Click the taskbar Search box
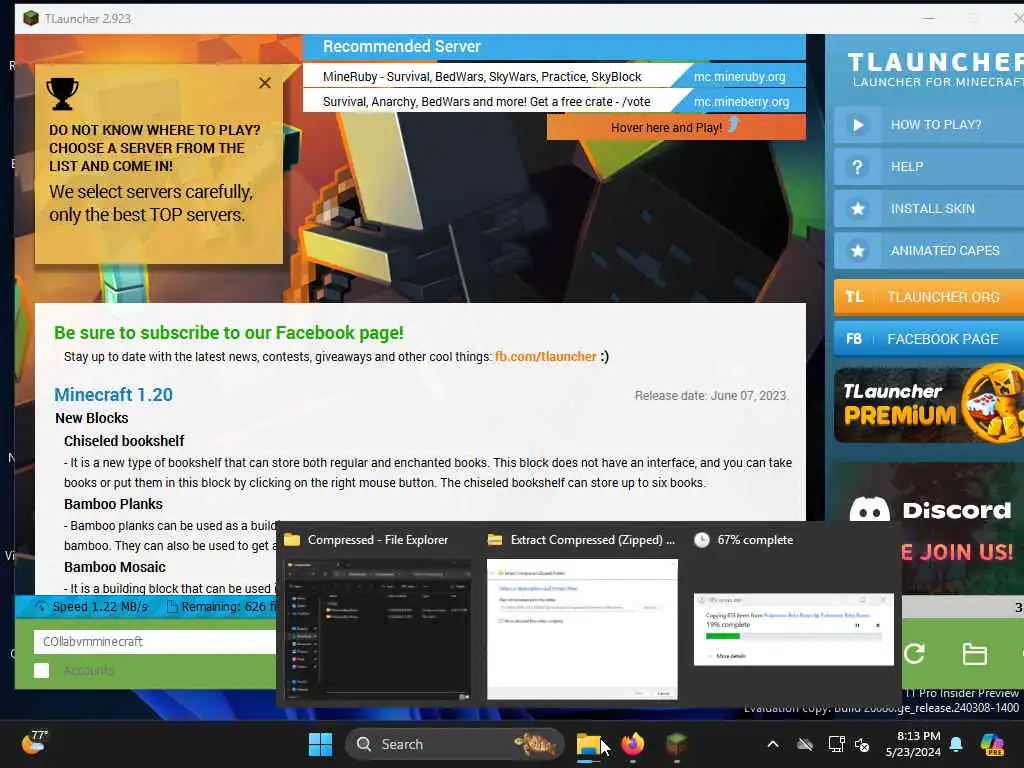Image resolution: width=1024 pixels, height=768 pixels. pos(455,744)
